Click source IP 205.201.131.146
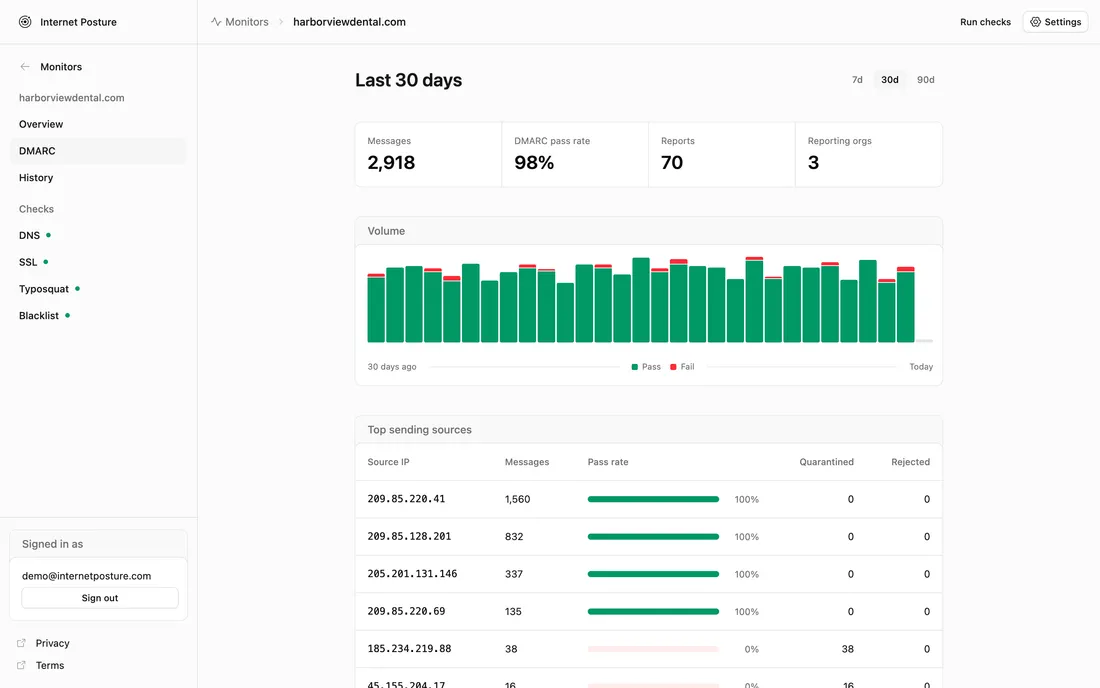 click(x=412, y=573)
